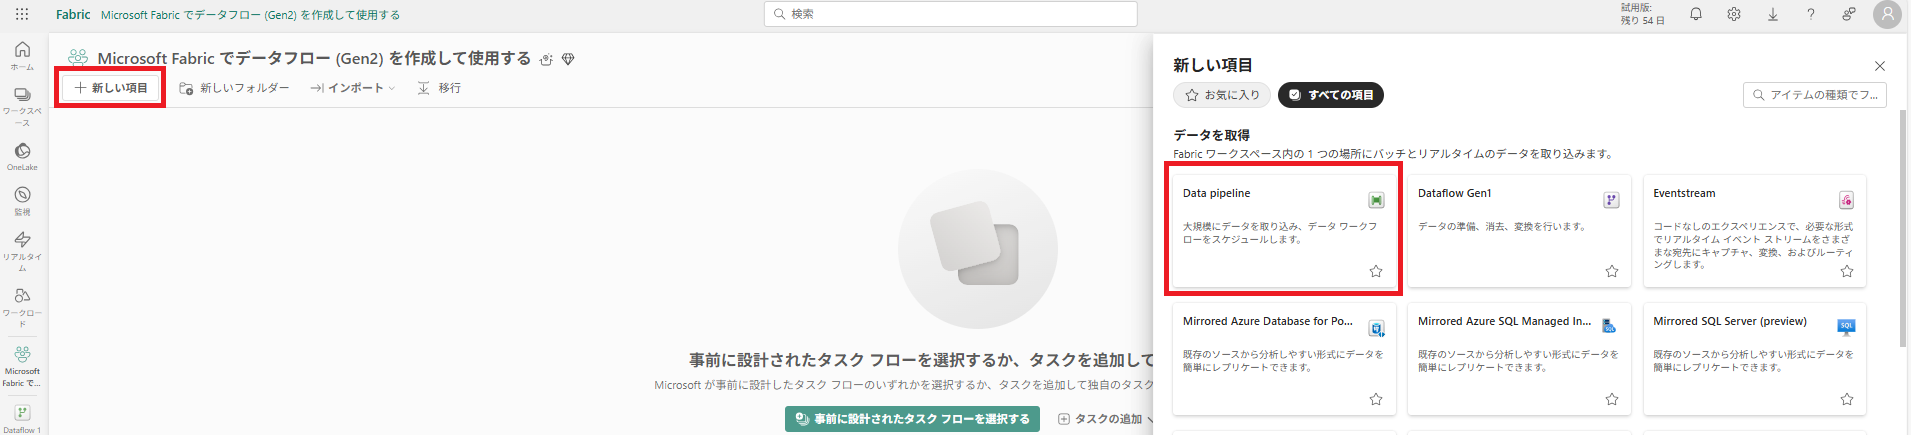Favorite the Dataflow Gen1 card star

[1612, 271]
